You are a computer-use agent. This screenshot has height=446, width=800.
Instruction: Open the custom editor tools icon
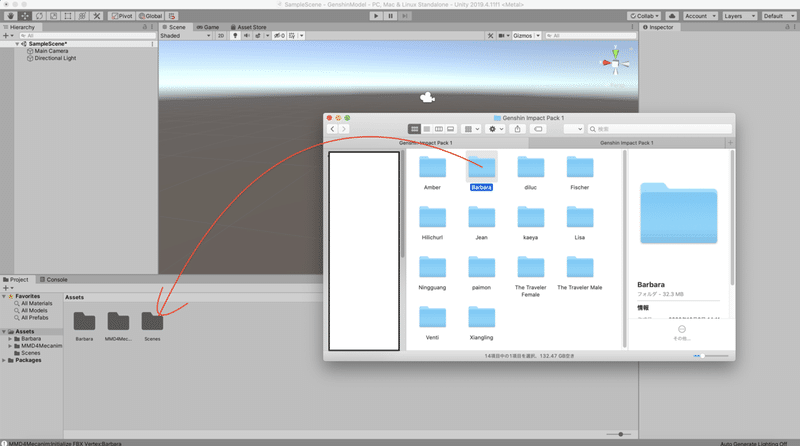[x=96, y=16]
